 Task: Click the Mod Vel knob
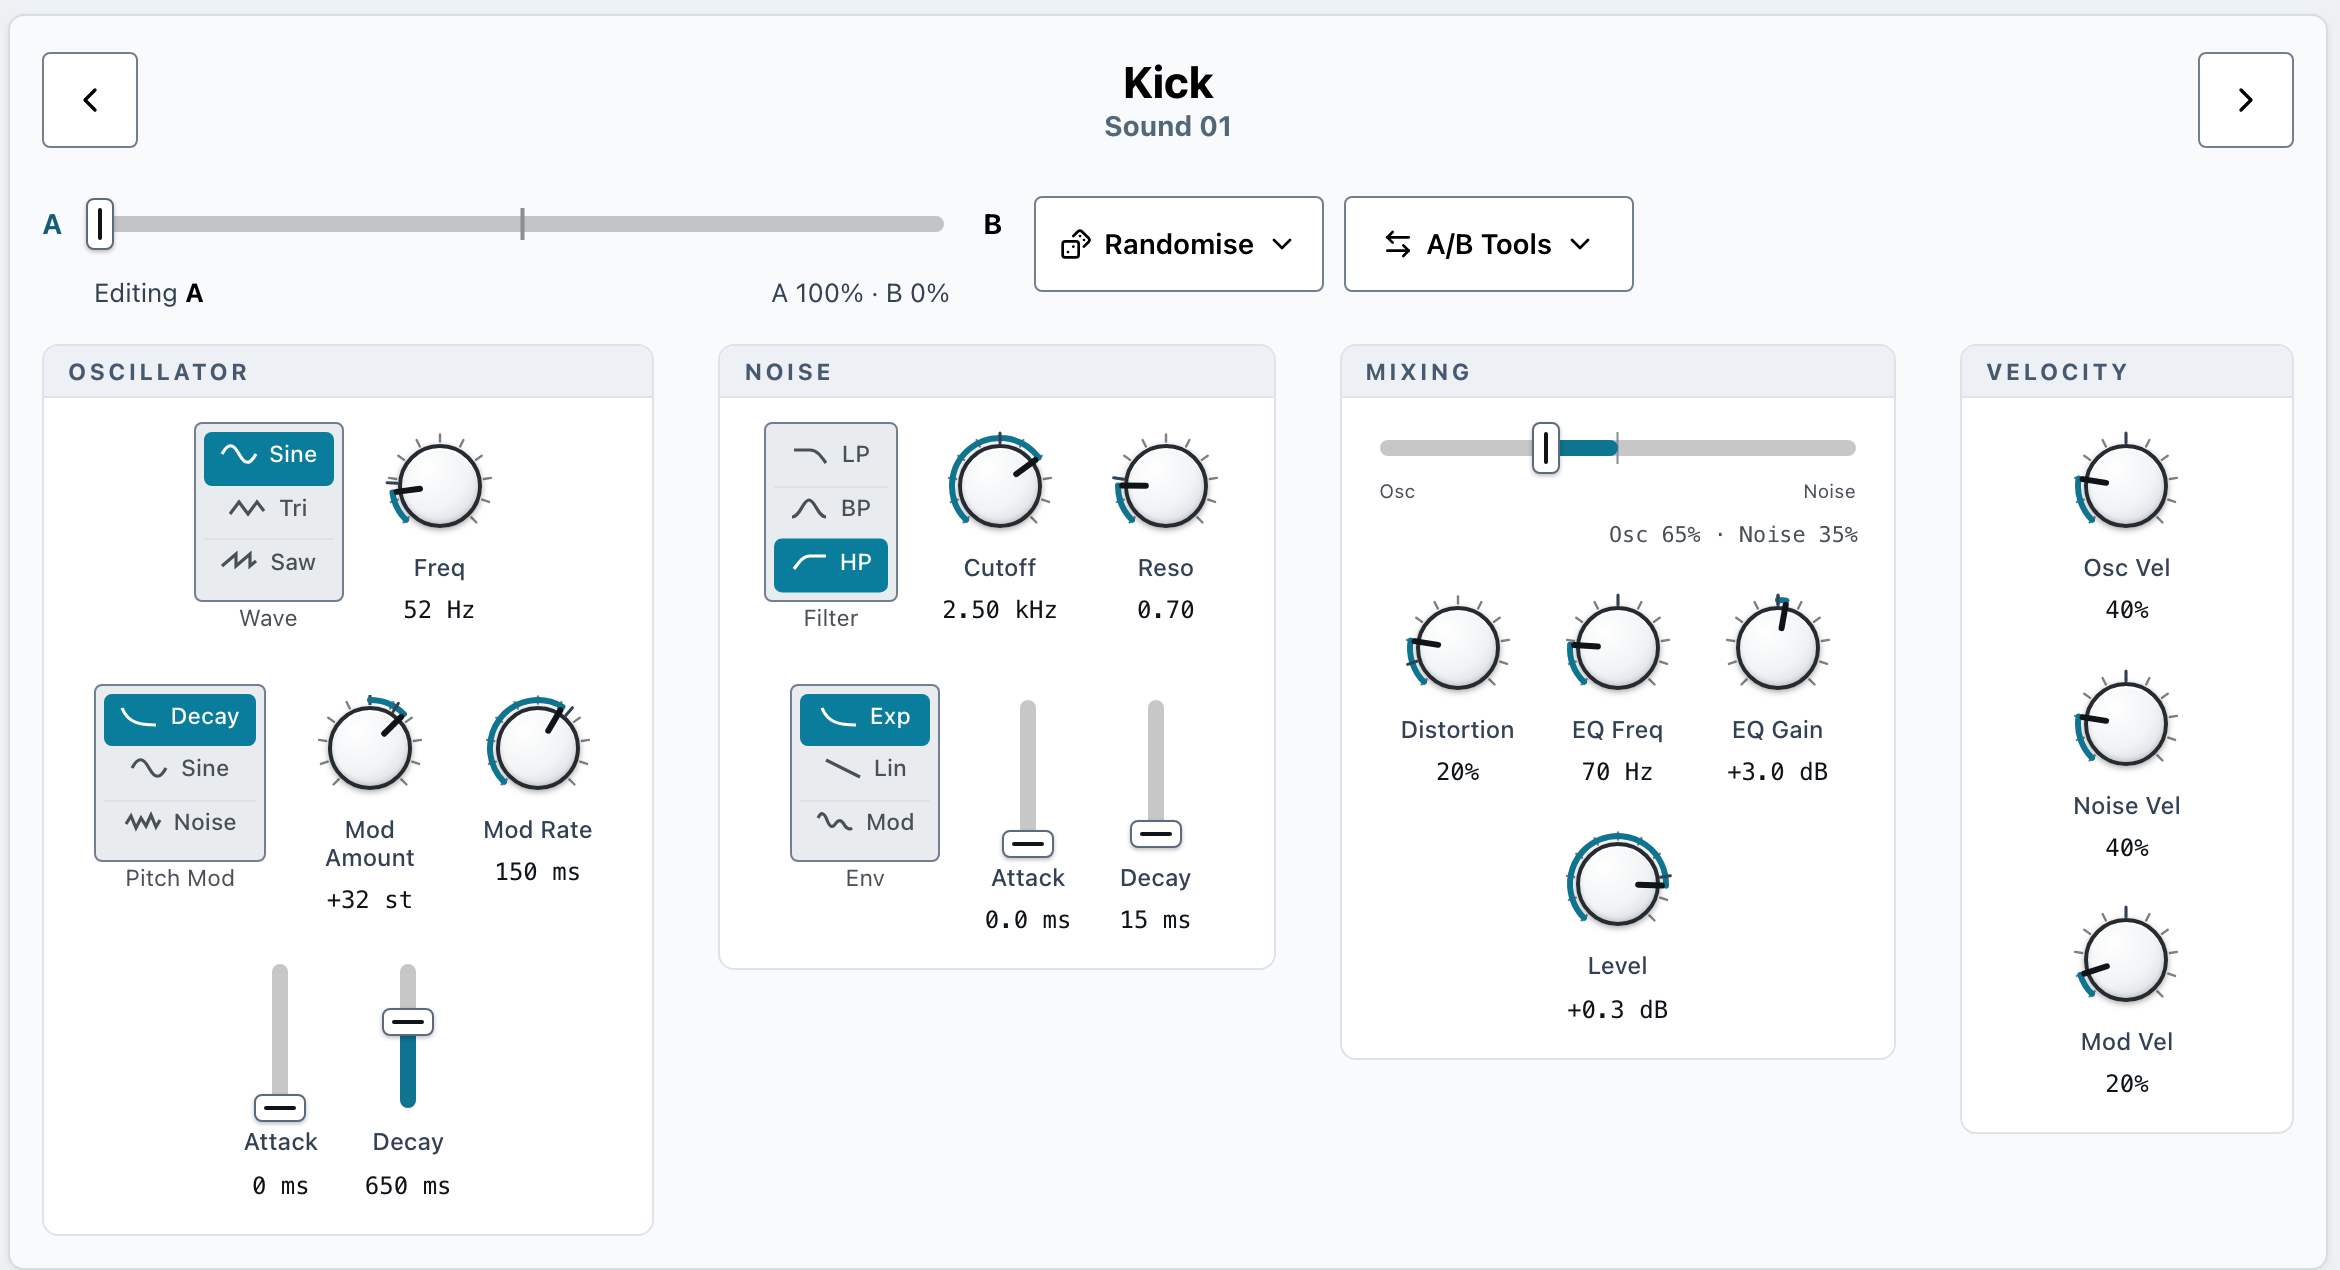click(x=2126, y=961)
